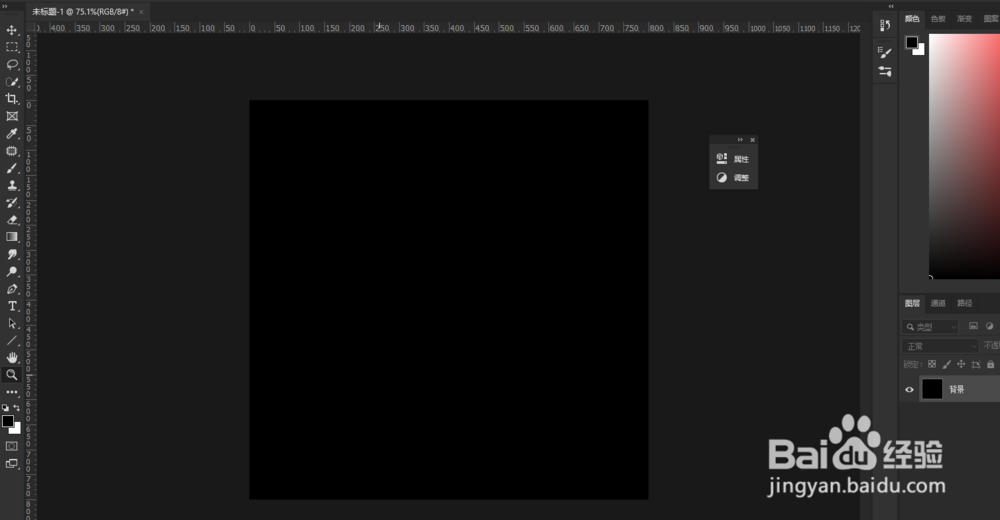Image resolution: width=1000 pixels, height=520 pixels.
Task: Select the Lasso tool
Action: [11, 64]
